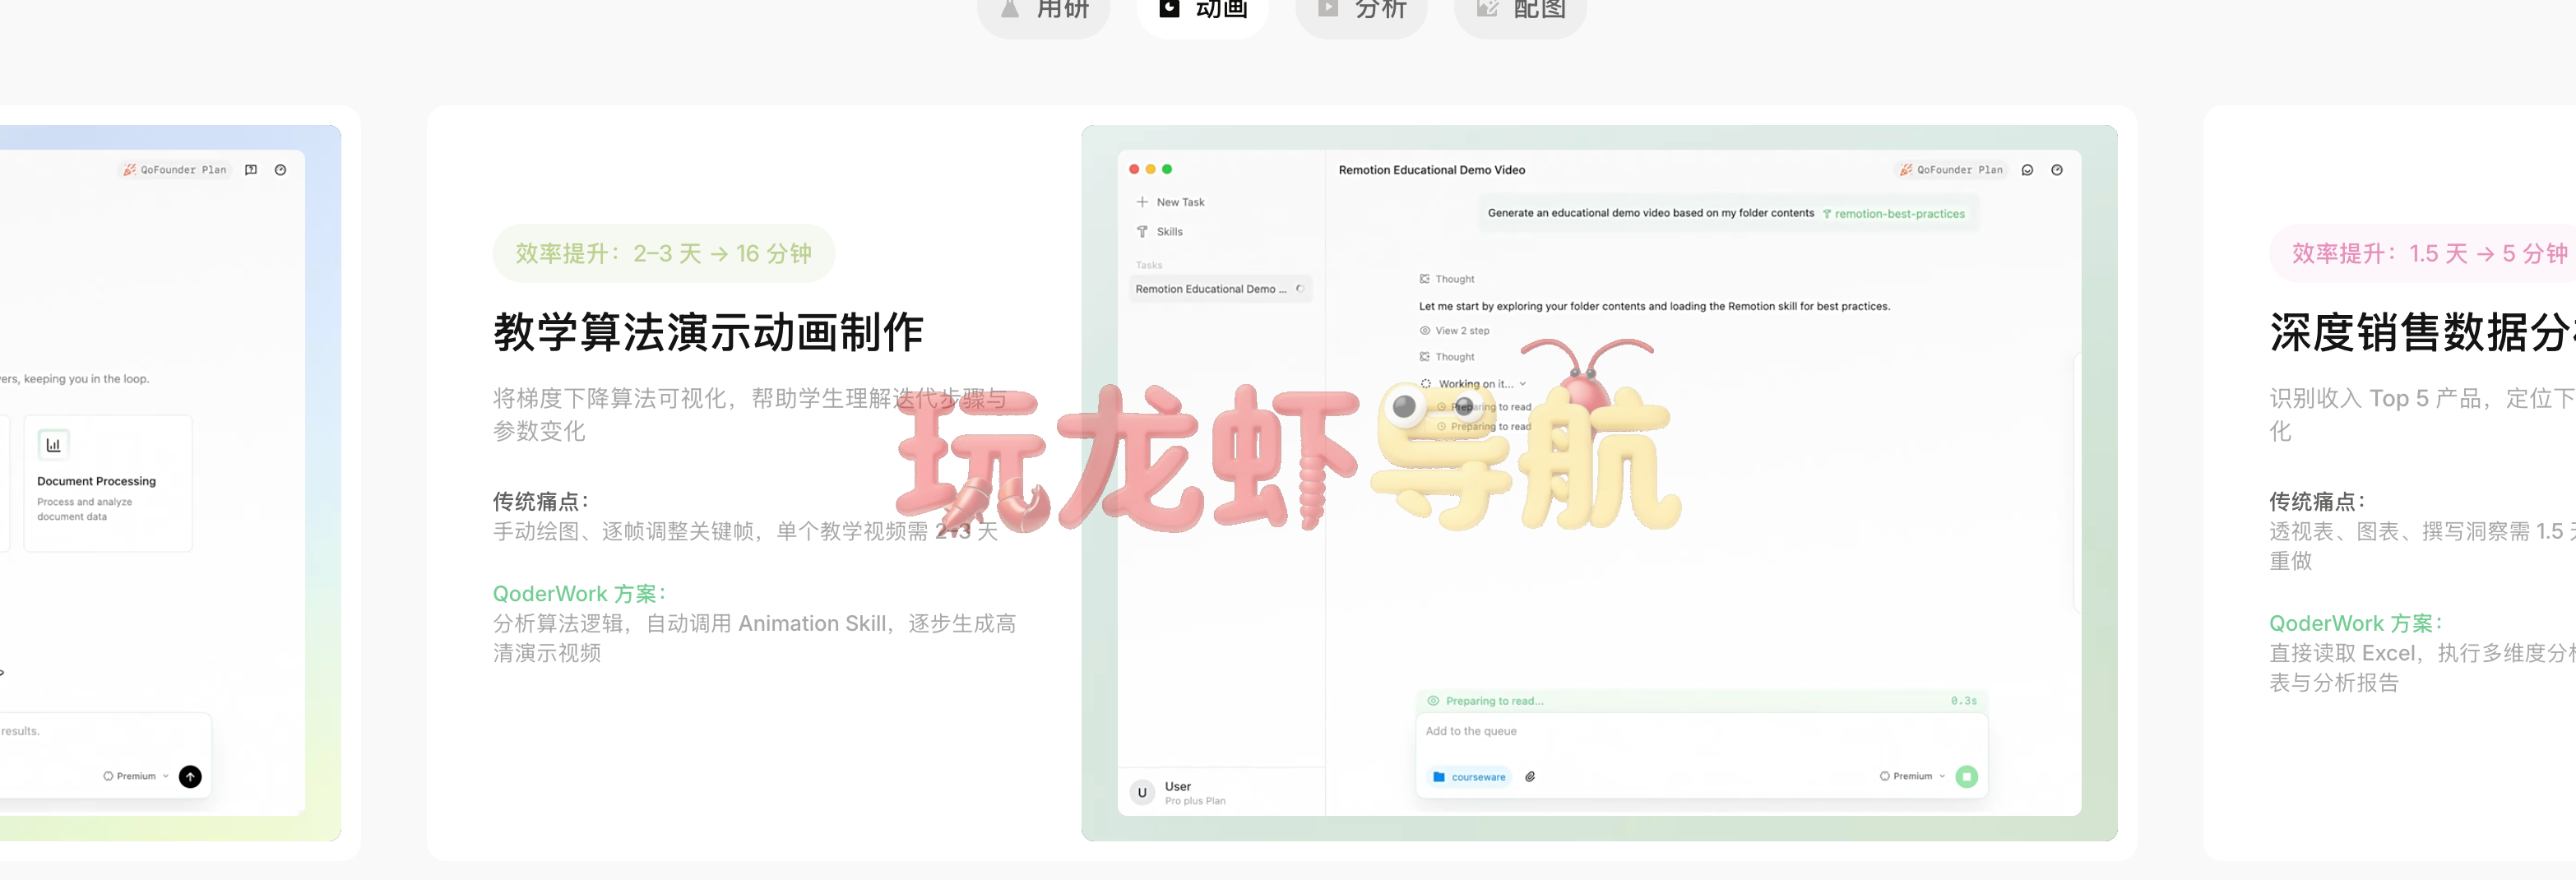Viewport: 2576px width, 880px height.
Task: Click the Preparing to read status eye icon
Action: [1433, 701]
